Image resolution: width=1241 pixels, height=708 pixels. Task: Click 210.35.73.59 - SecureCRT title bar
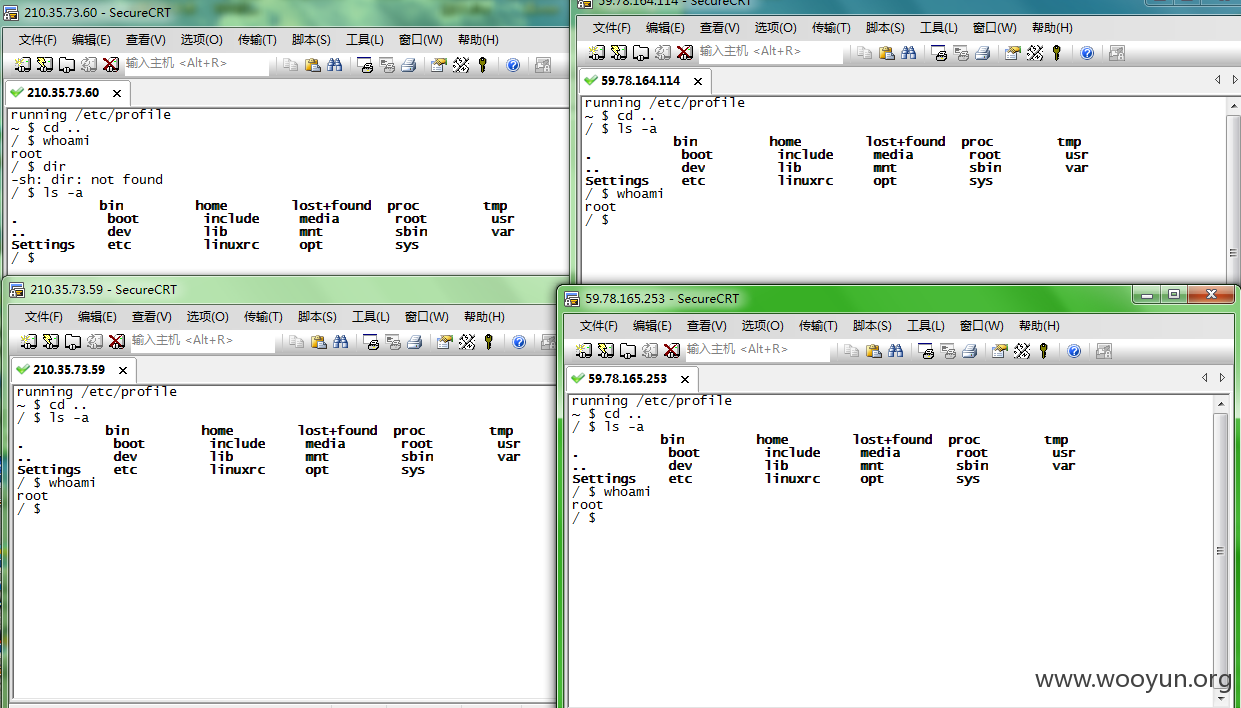[x=280, y=290]
